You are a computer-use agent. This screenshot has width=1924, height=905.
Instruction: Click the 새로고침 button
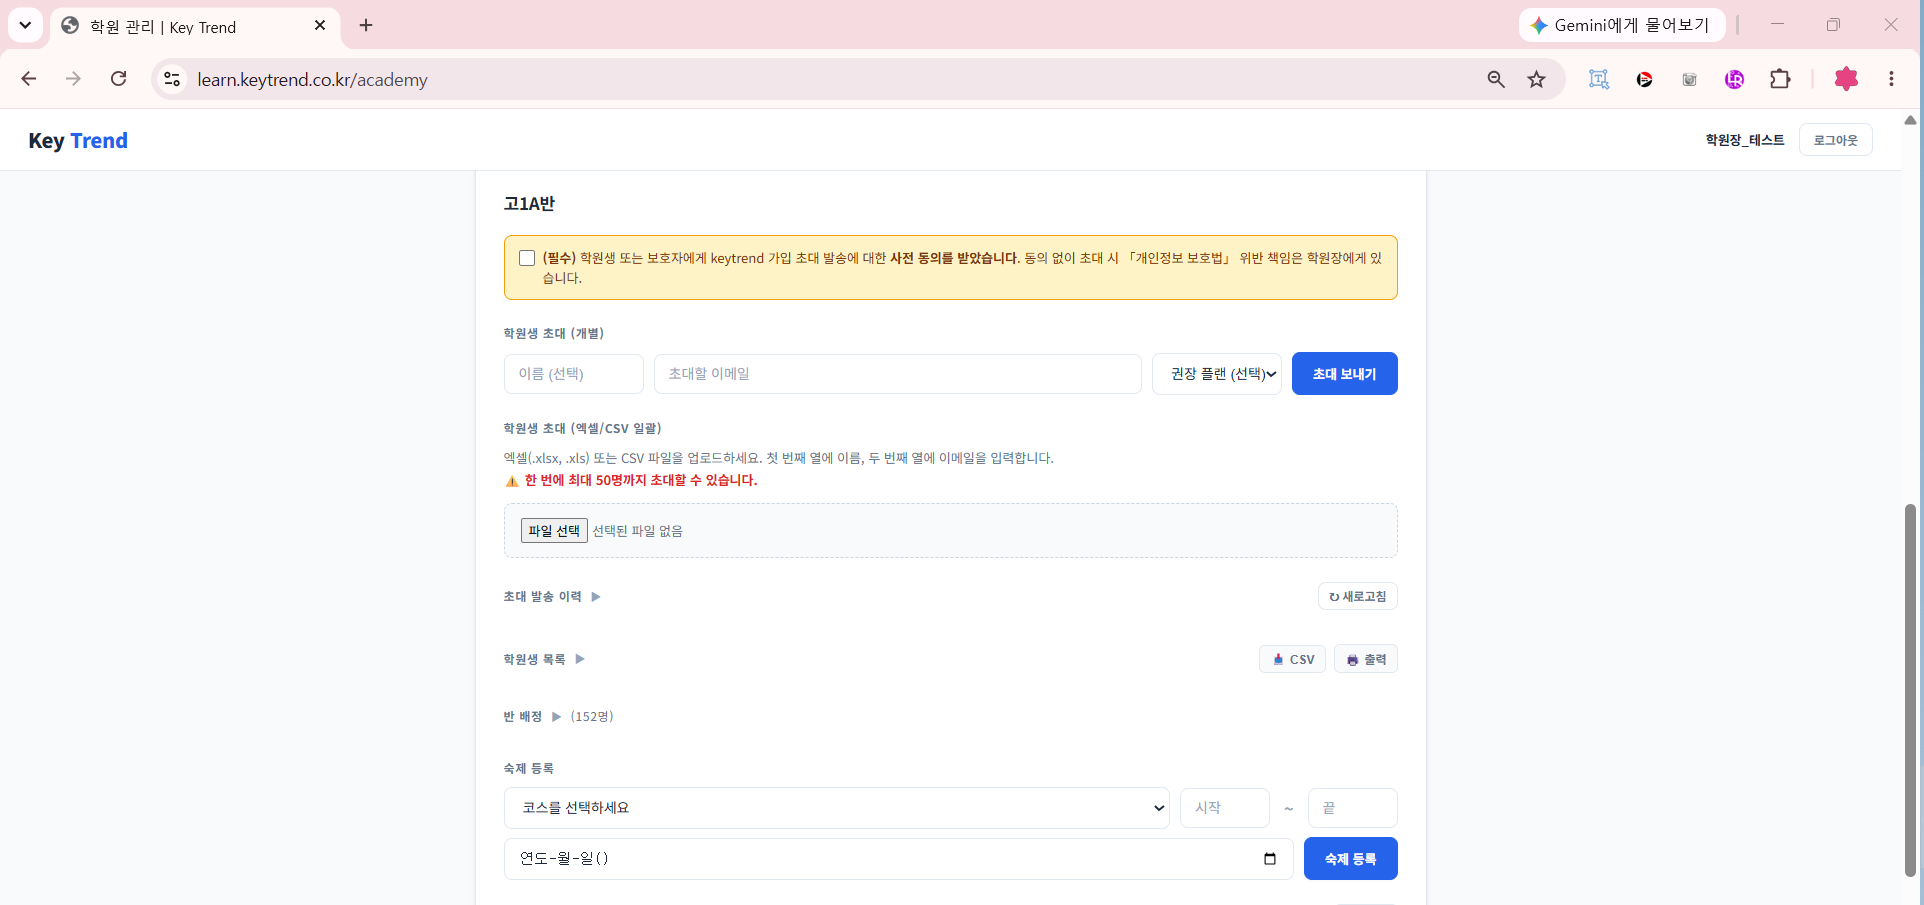[1358, 597]
